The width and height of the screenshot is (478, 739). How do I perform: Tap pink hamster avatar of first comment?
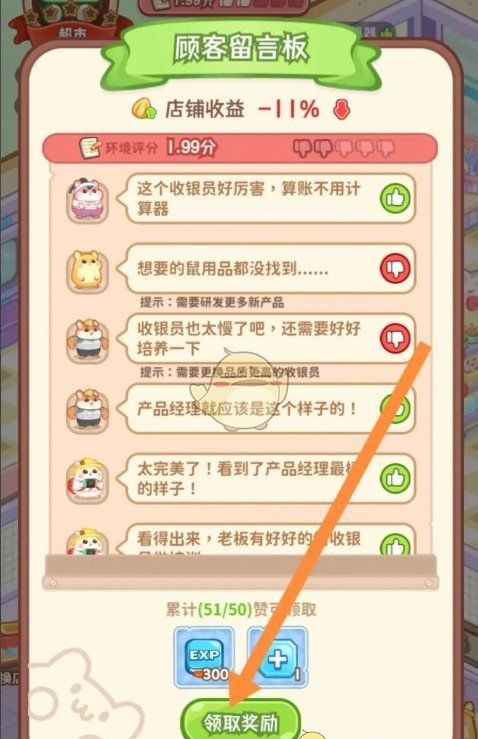[x=87, y=200]
